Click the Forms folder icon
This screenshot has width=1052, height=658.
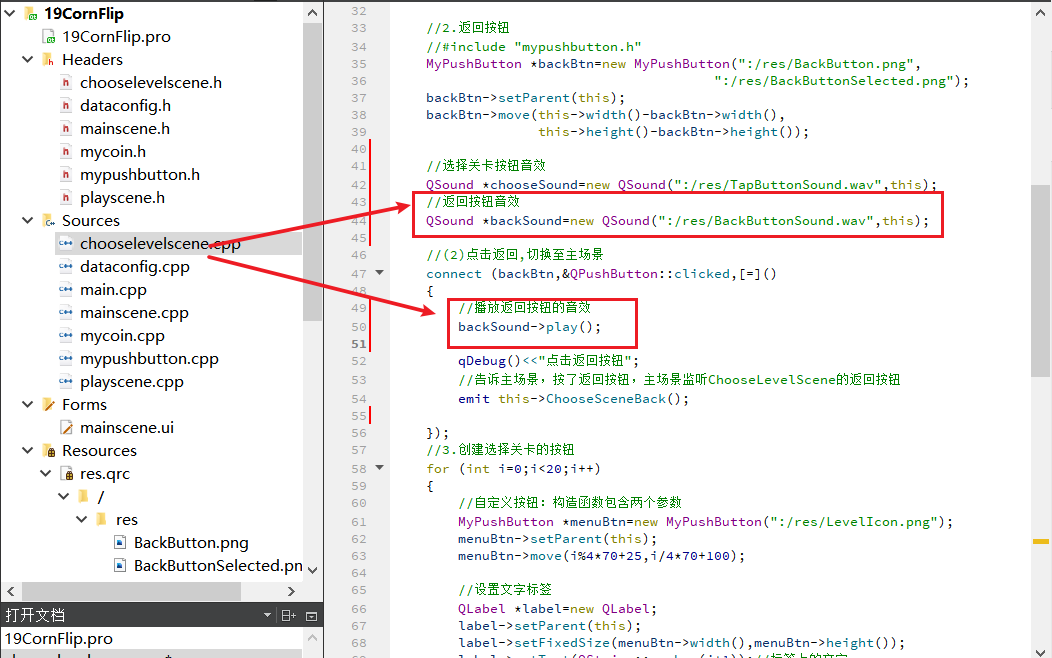(x=49, y=404)
